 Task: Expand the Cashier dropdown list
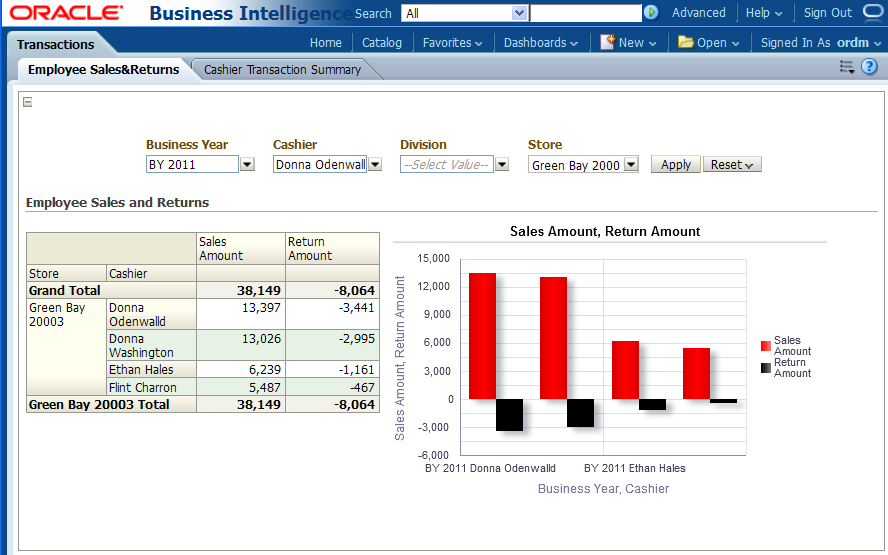point(374,165)
